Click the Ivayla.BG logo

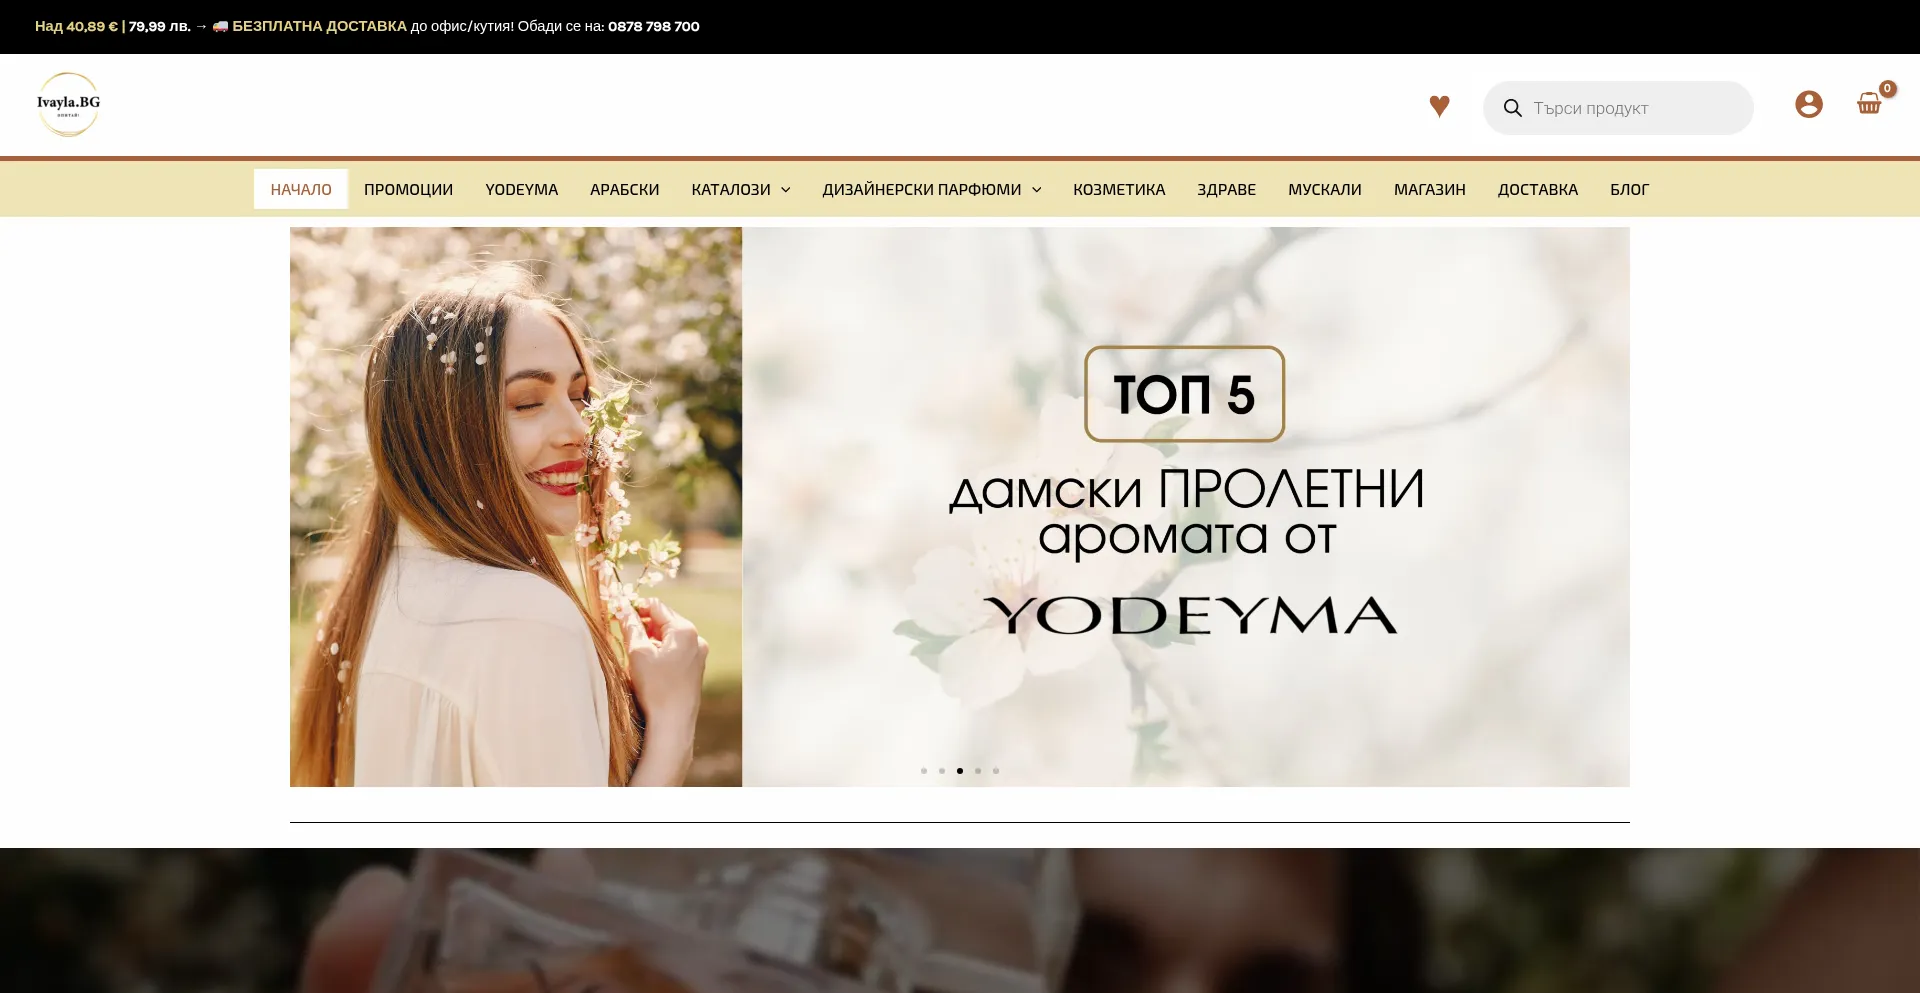(x=68, y=104)
